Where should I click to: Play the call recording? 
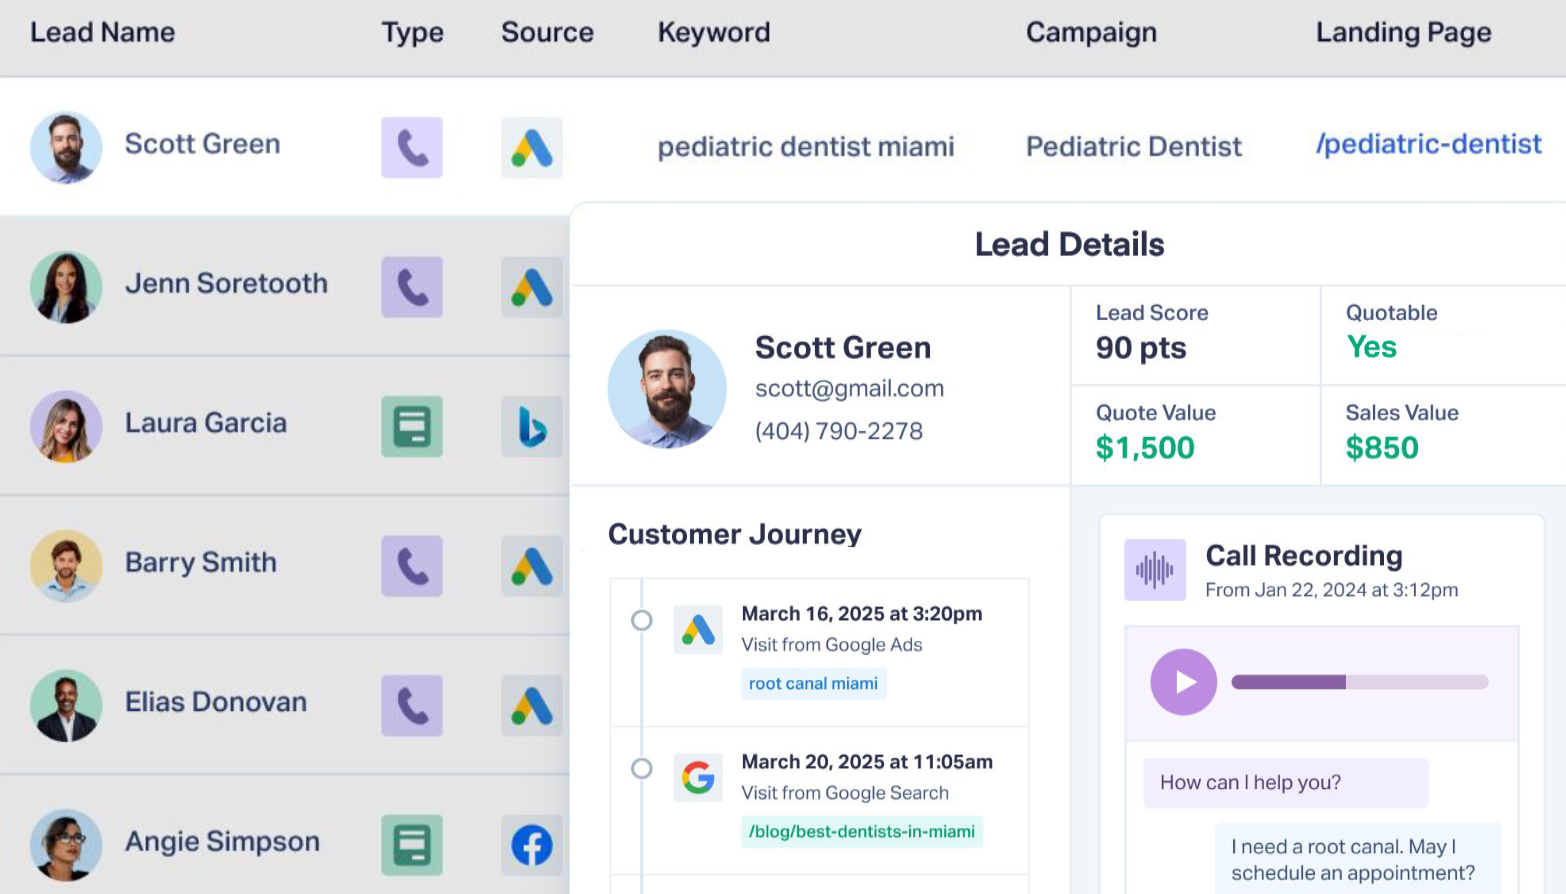tap(1183, 682)
